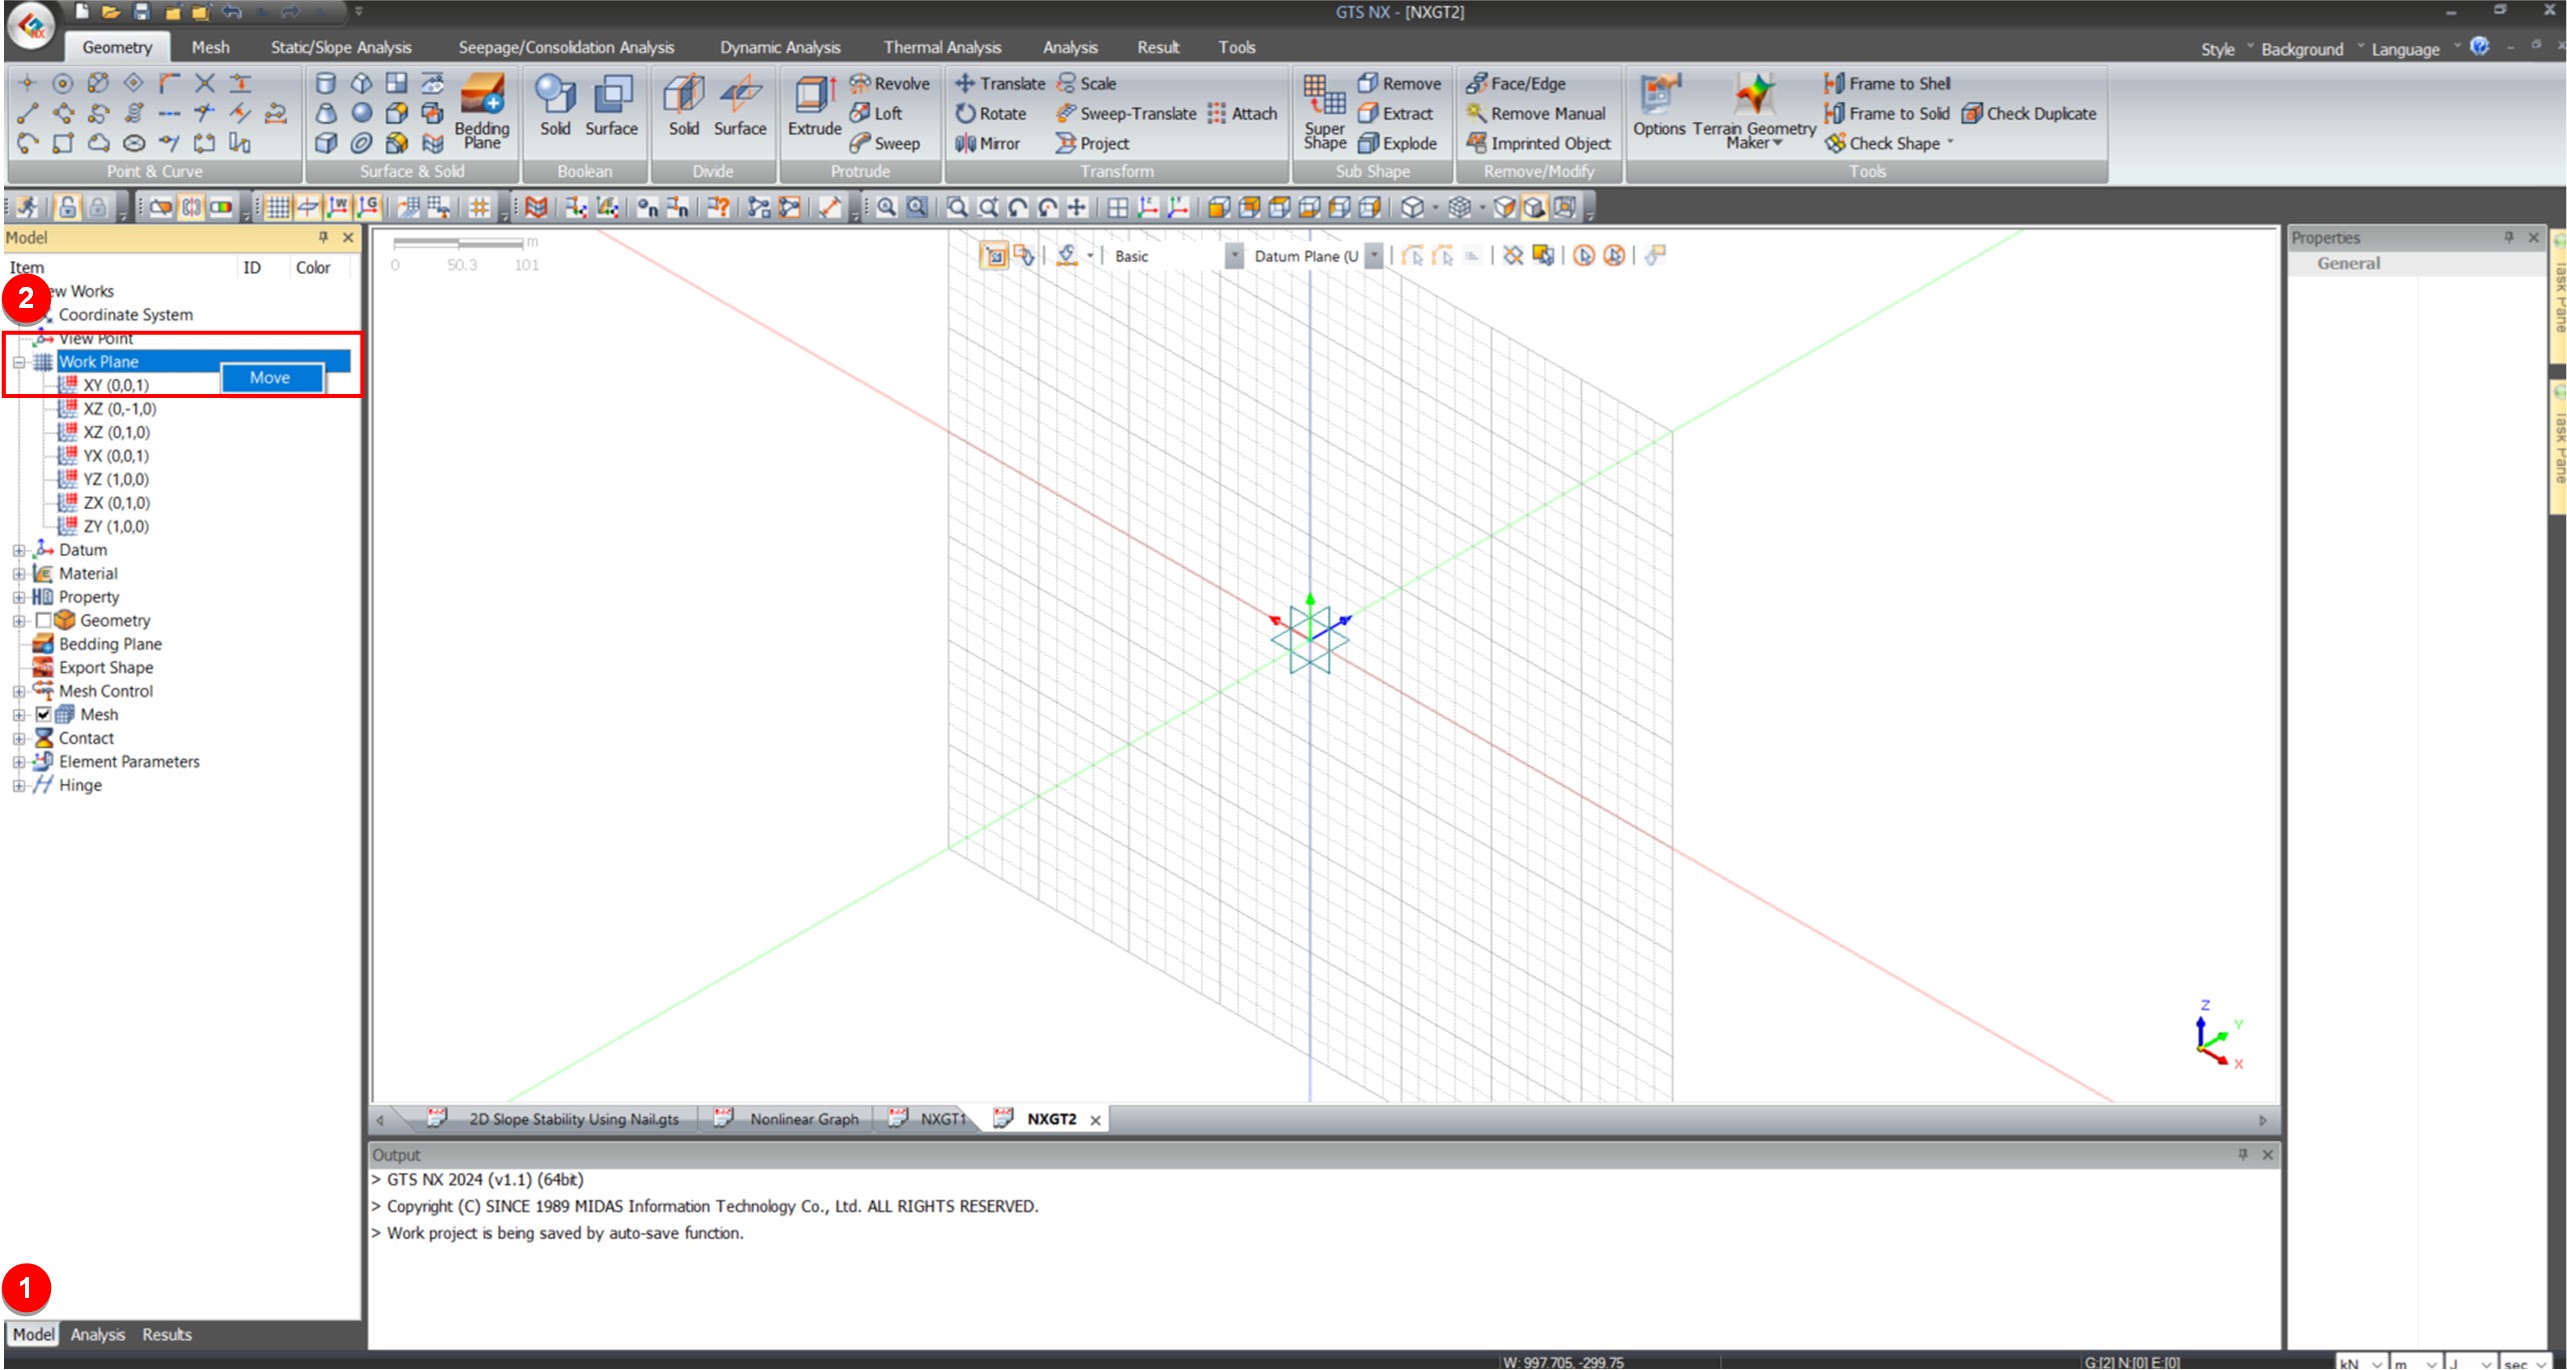Viewport: 2567px width, 1370px height.
Task: Click the Check Duplicate tool
Action: pos(2029,113)
